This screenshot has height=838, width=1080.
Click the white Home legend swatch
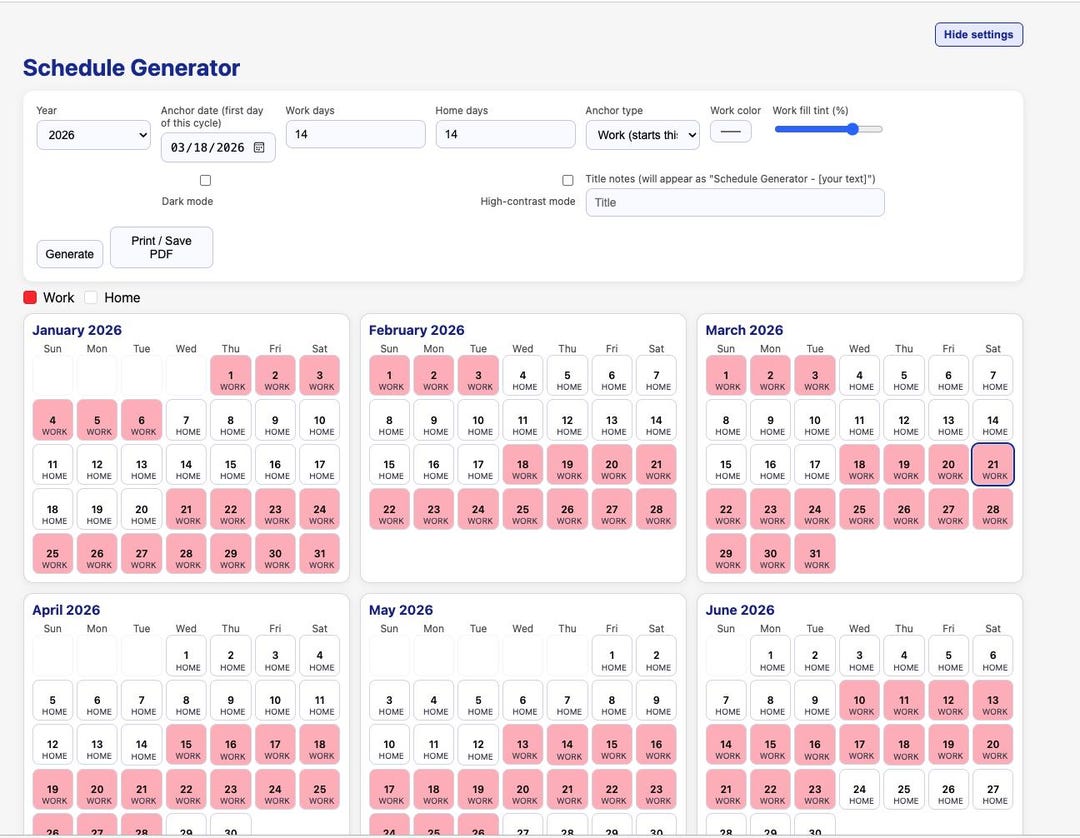[x=91, y=297]
